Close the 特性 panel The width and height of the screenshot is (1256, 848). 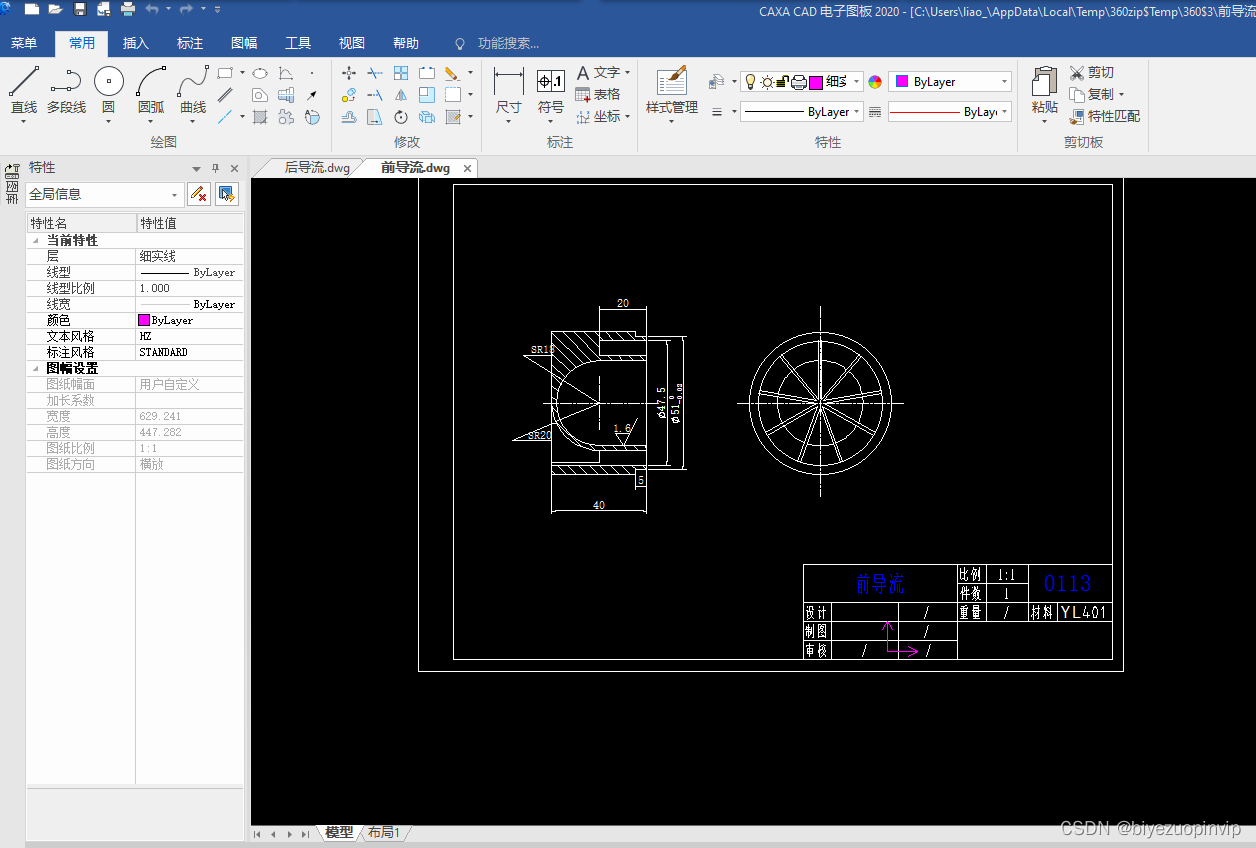point(235,168)
